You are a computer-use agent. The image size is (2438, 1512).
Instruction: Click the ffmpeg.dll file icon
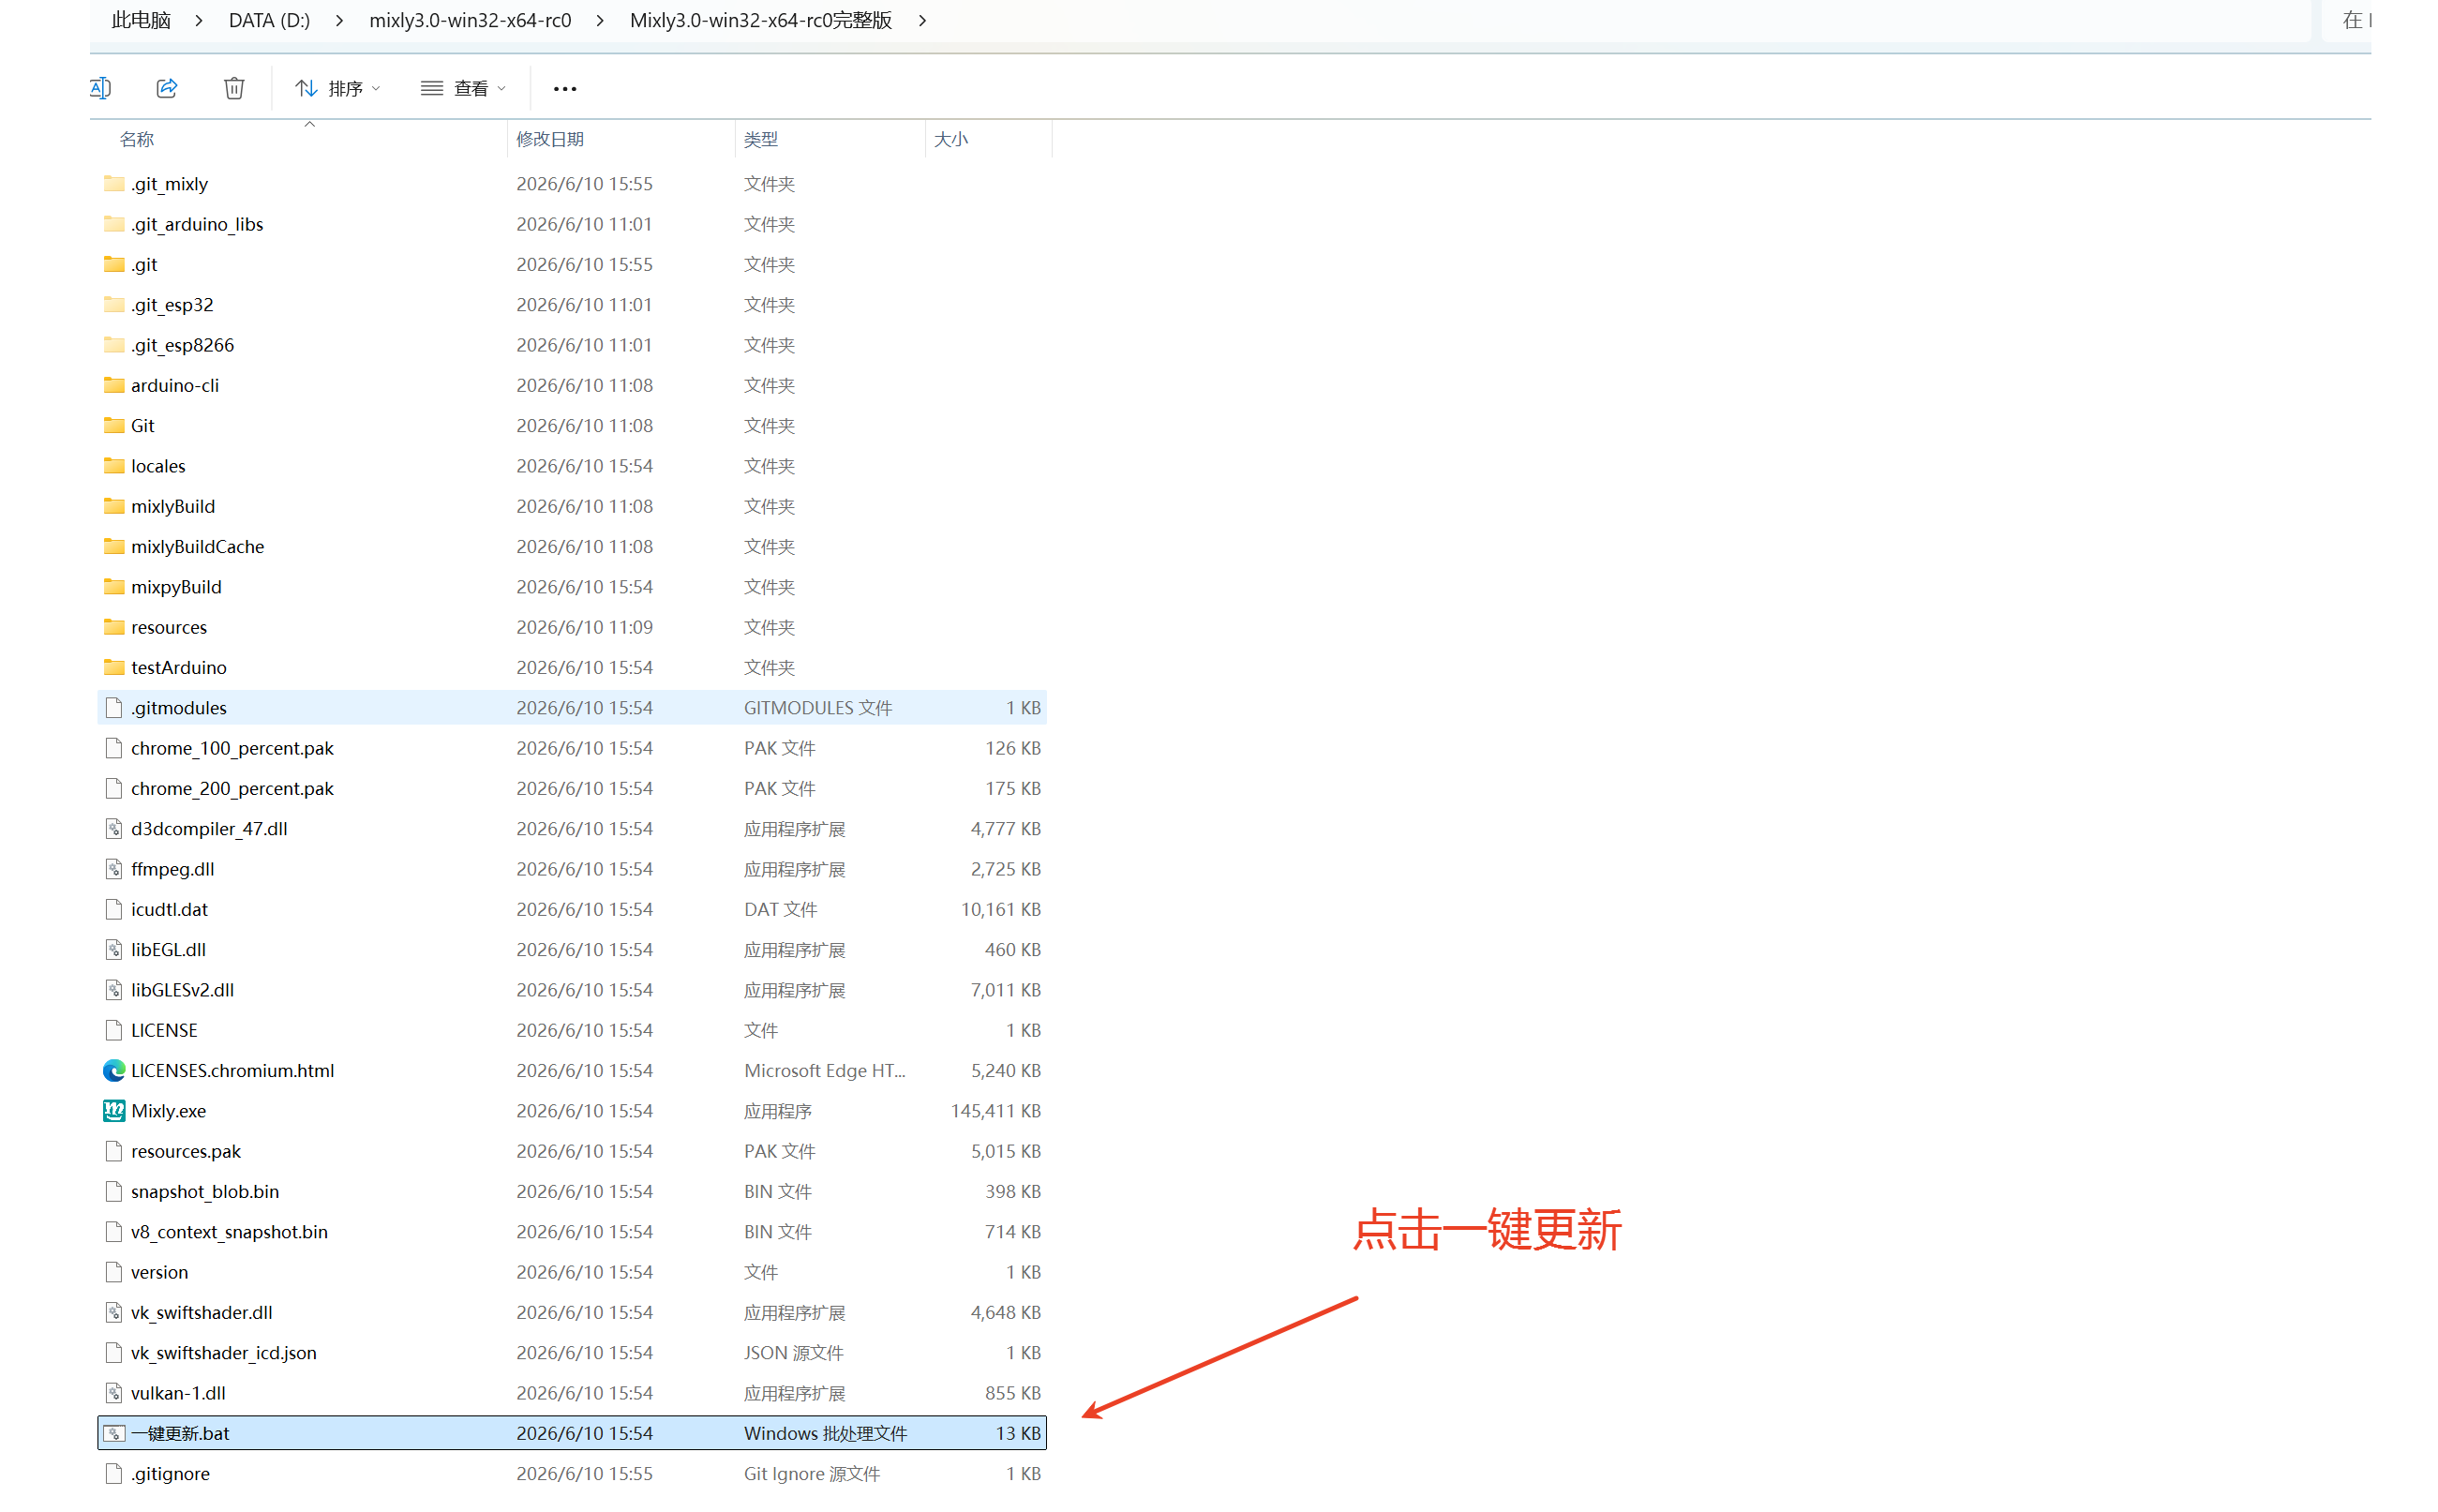tap(114, 869)
